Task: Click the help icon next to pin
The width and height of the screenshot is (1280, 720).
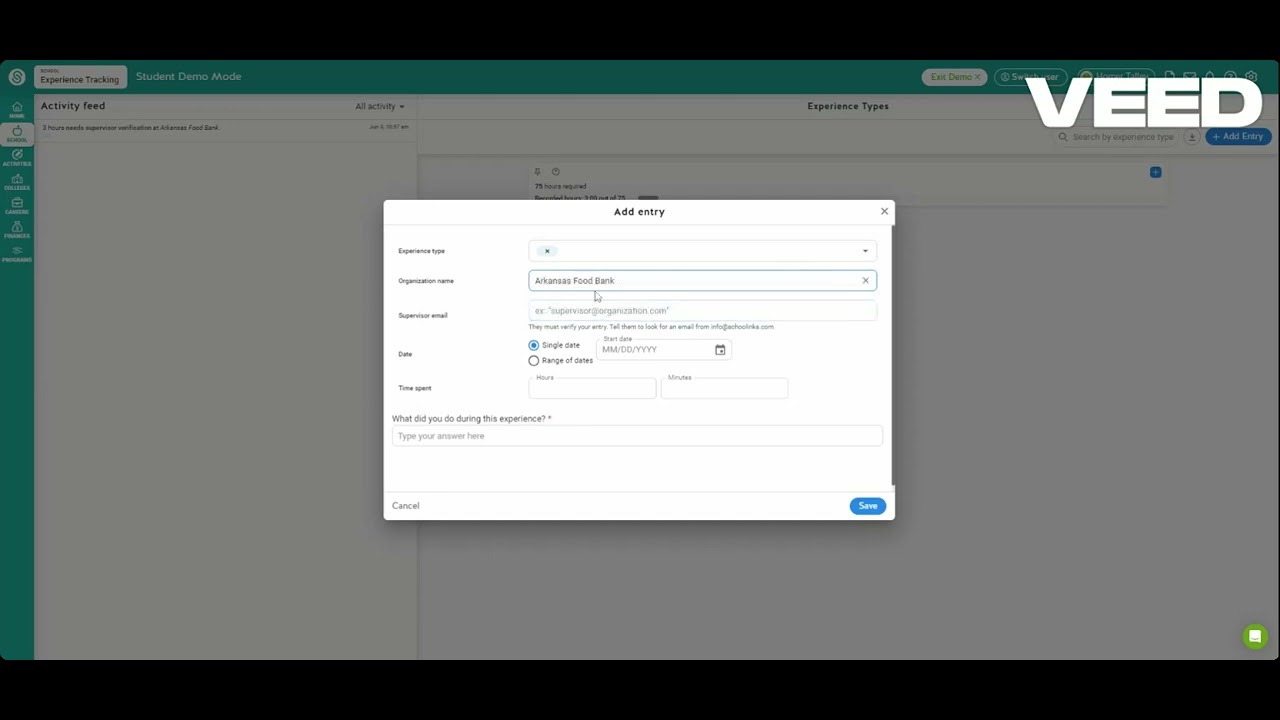Action: [556, 172]
